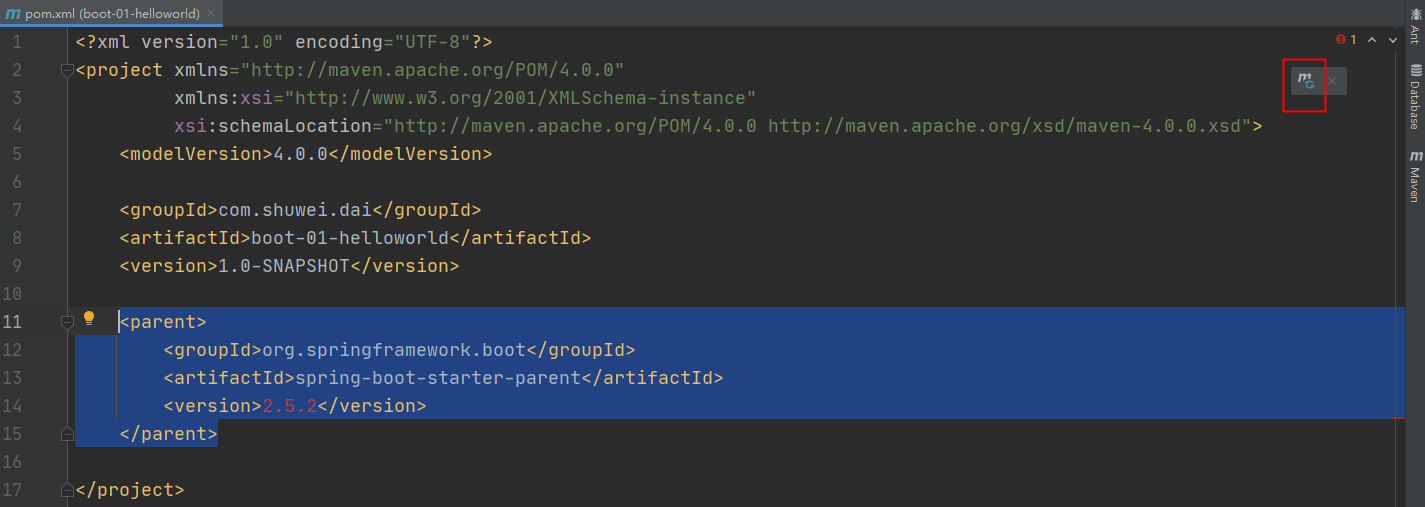Click the yellow intention lightbulb icon

click(x=89, y=319)
